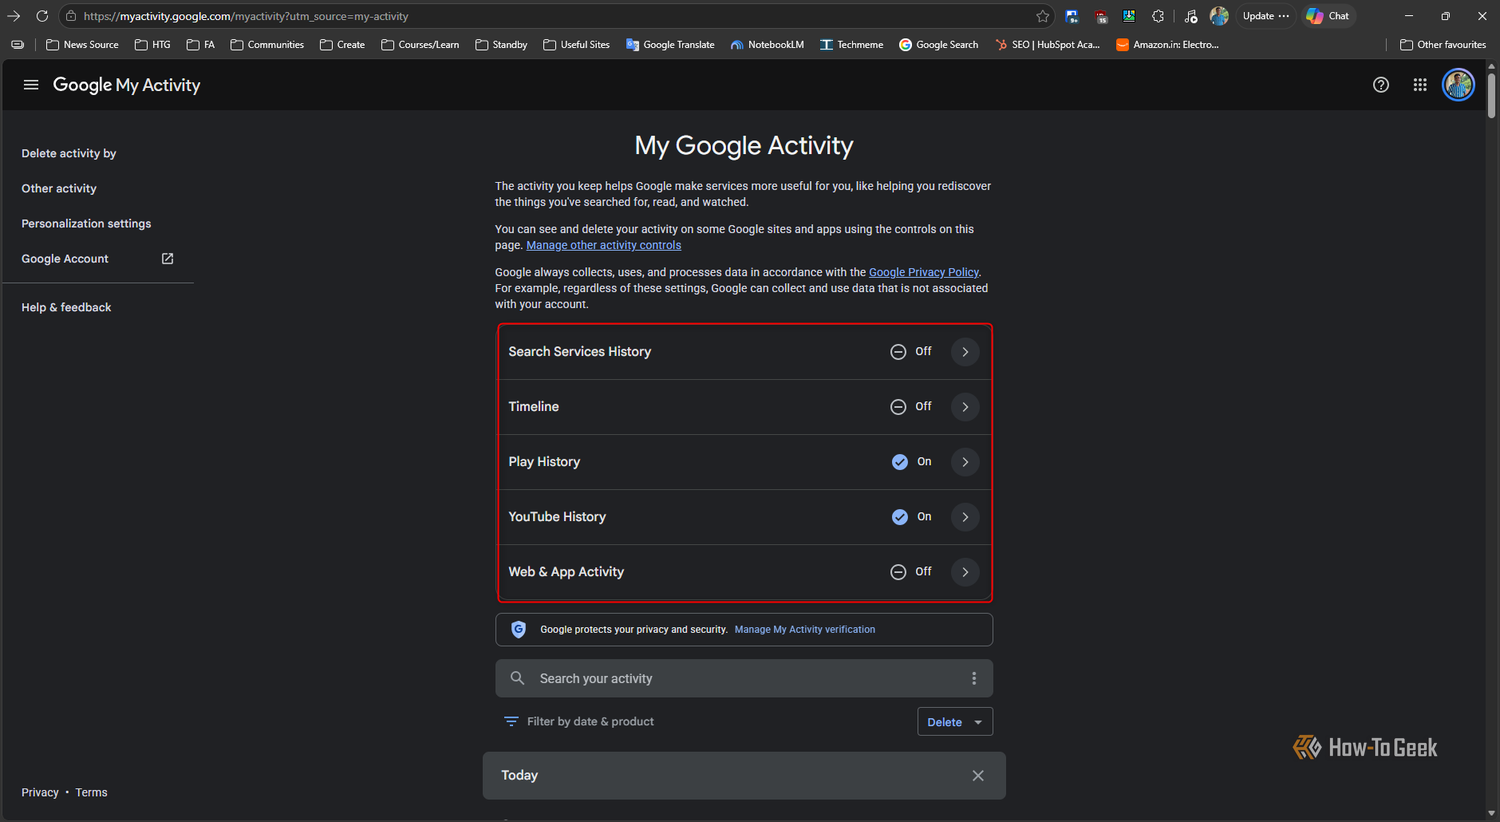This screenshot has width=1500, height=822.
Task: Open the Google Translate bookmark
Action: 670,45
